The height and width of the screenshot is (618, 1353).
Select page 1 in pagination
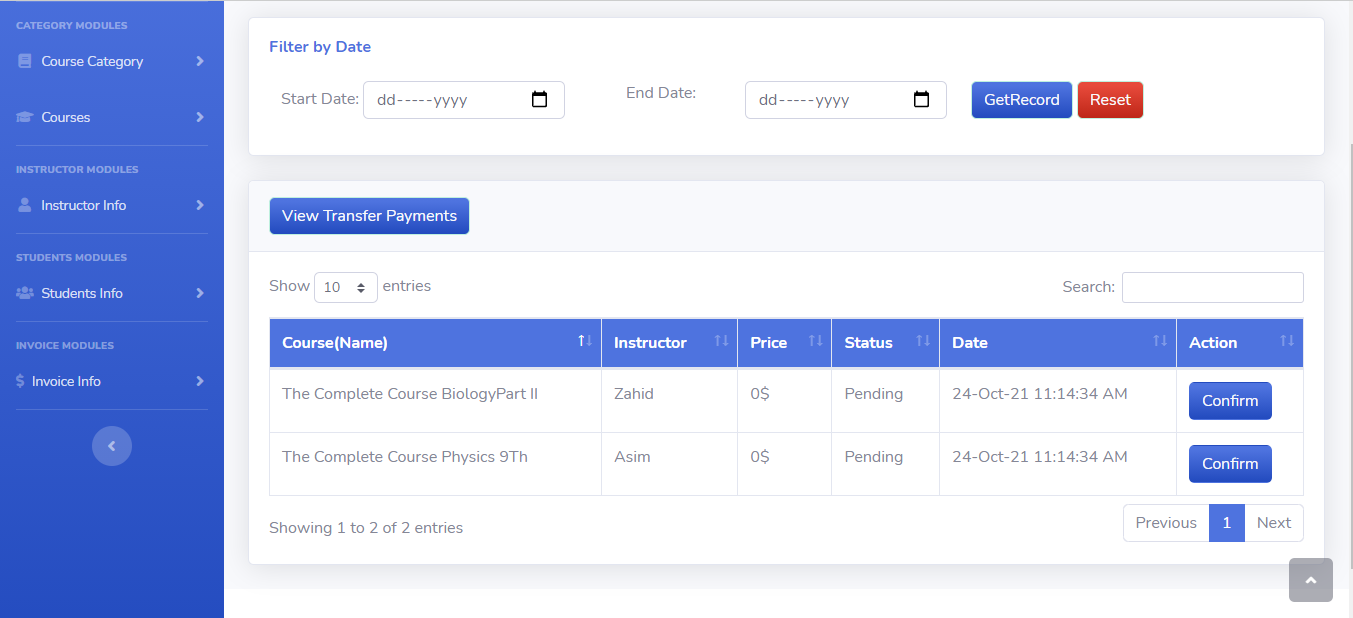click(x=1227, y=523)
